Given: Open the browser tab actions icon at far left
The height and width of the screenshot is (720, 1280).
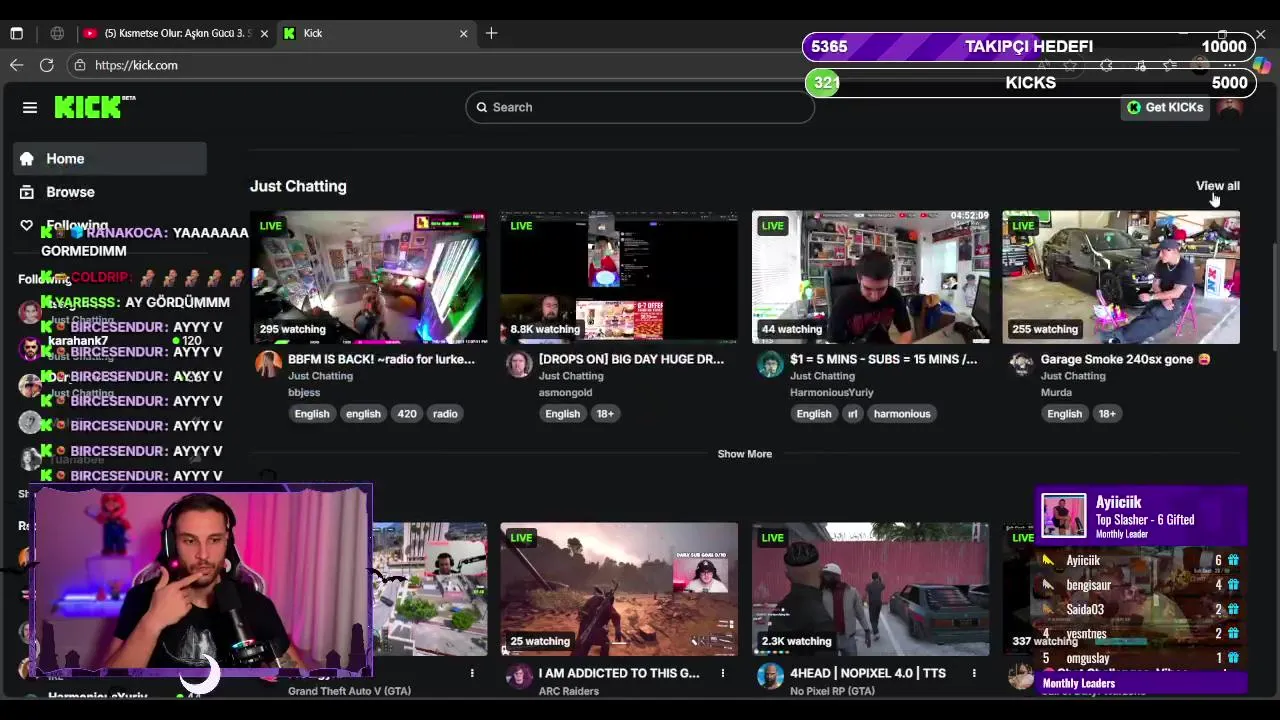Looking at the screenshot, I should click(17, 33).
